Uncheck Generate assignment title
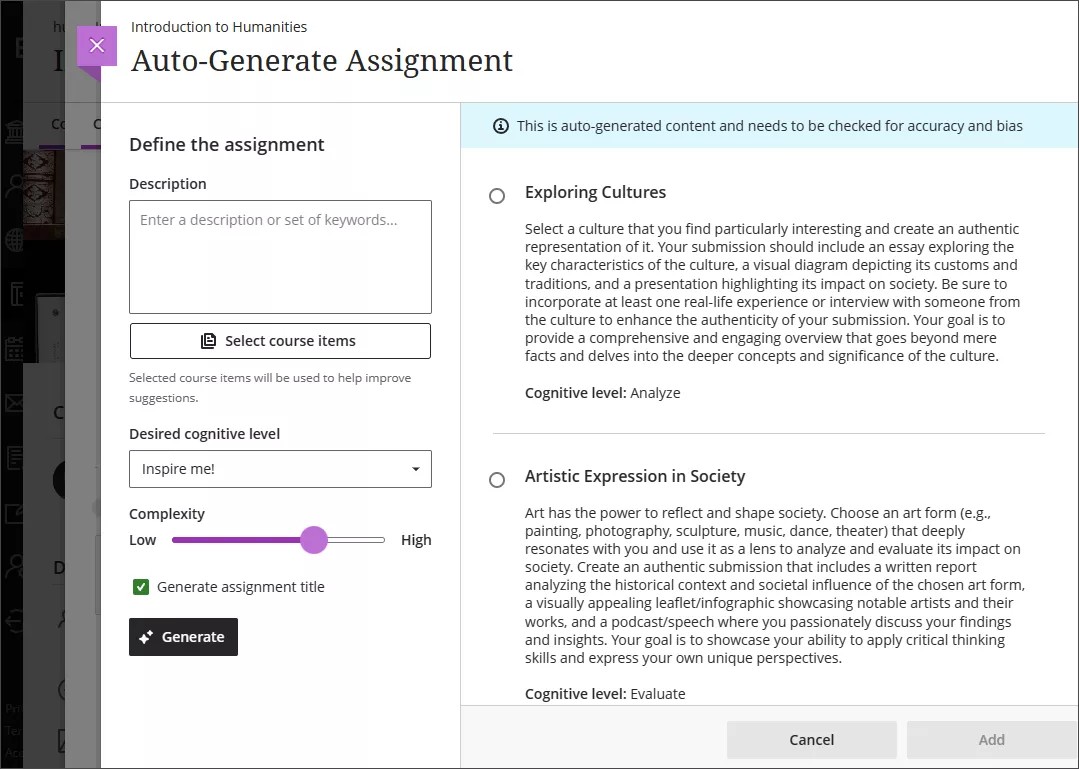 coord(141,587)
